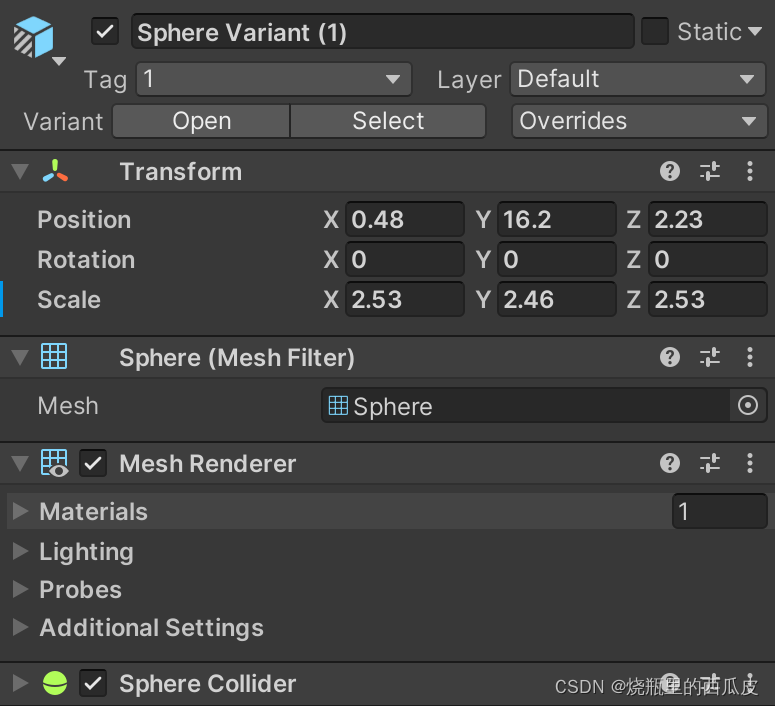Image resolution: width=775 pixels, height=706 pixels.
Task: Click the Position label
Action: coord(84,220)
